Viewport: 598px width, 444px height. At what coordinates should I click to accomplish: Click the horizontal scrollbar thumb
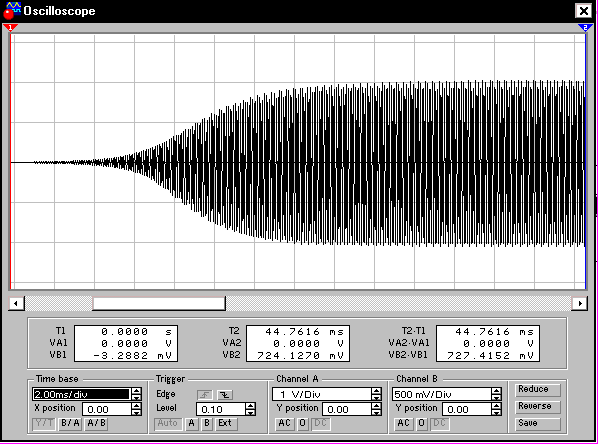click(159, 304)
